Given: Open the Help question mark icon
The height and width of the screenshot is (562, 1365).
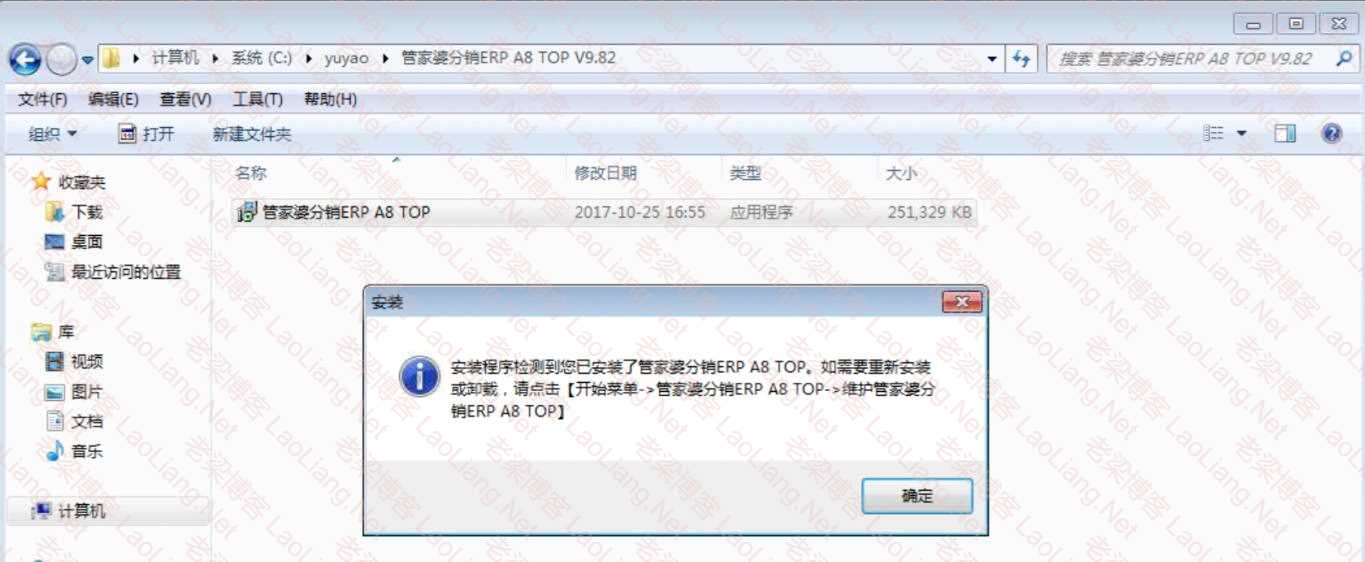Looking at the screenshot, I should [1331, 133].
